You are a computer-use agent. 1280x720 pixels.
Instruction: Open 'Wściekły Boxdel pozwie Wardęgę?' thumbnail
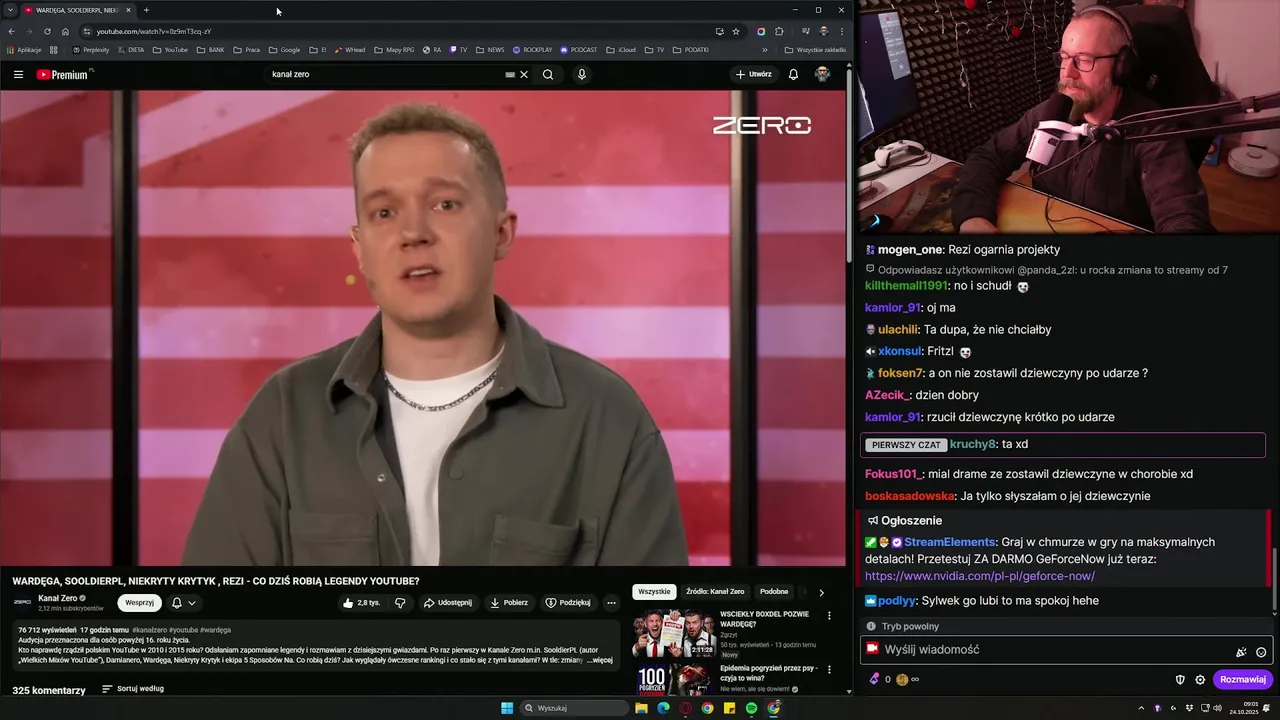[673, 633]
